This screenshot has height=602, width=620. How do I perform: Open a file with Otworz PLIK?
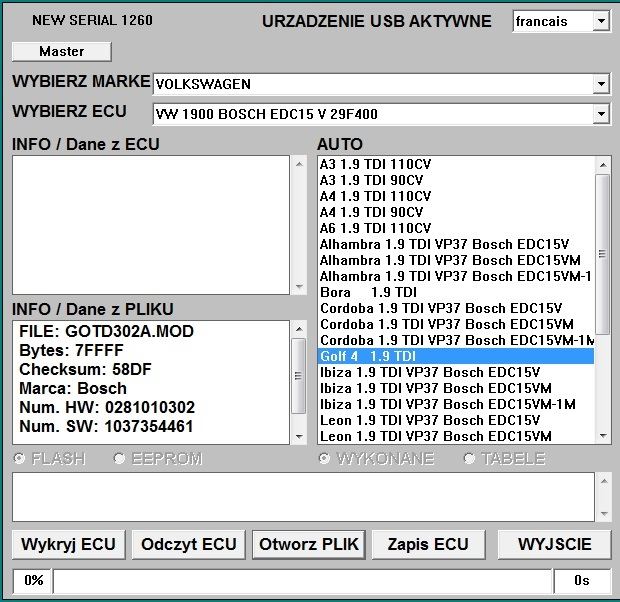click(x=309, y=544)
